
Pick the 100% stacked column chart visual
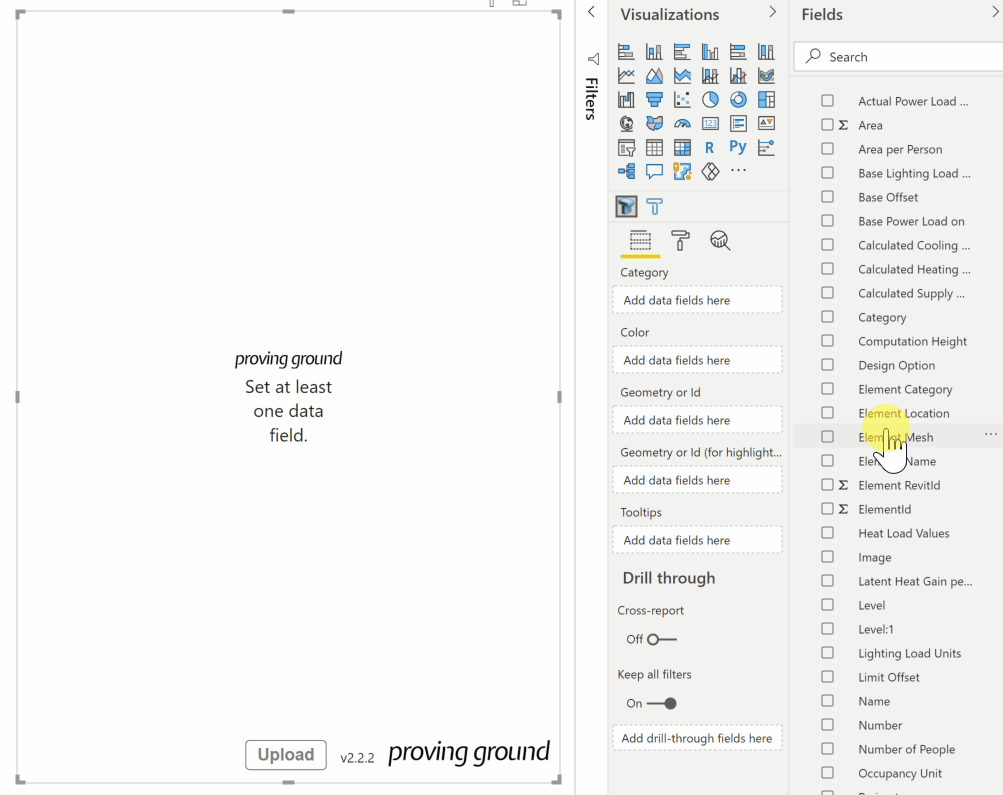click(x=766, y=52)
